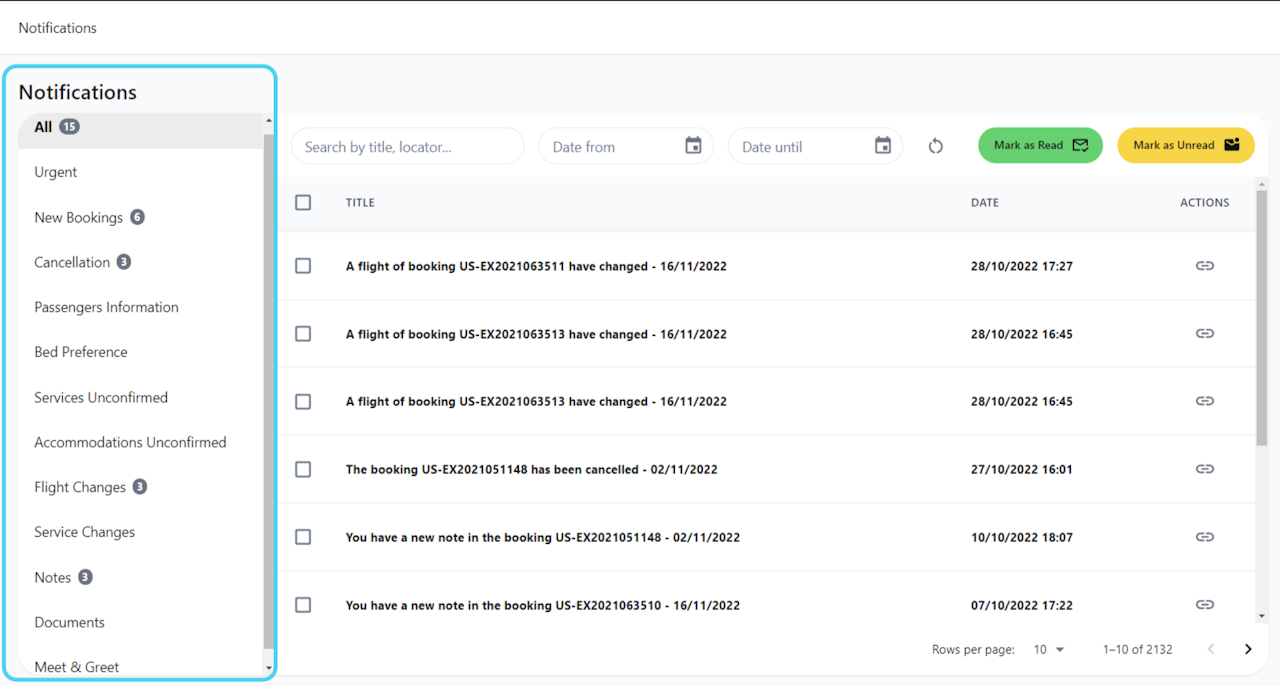Check the box for booking US-EX2021063511 notification

303,266
